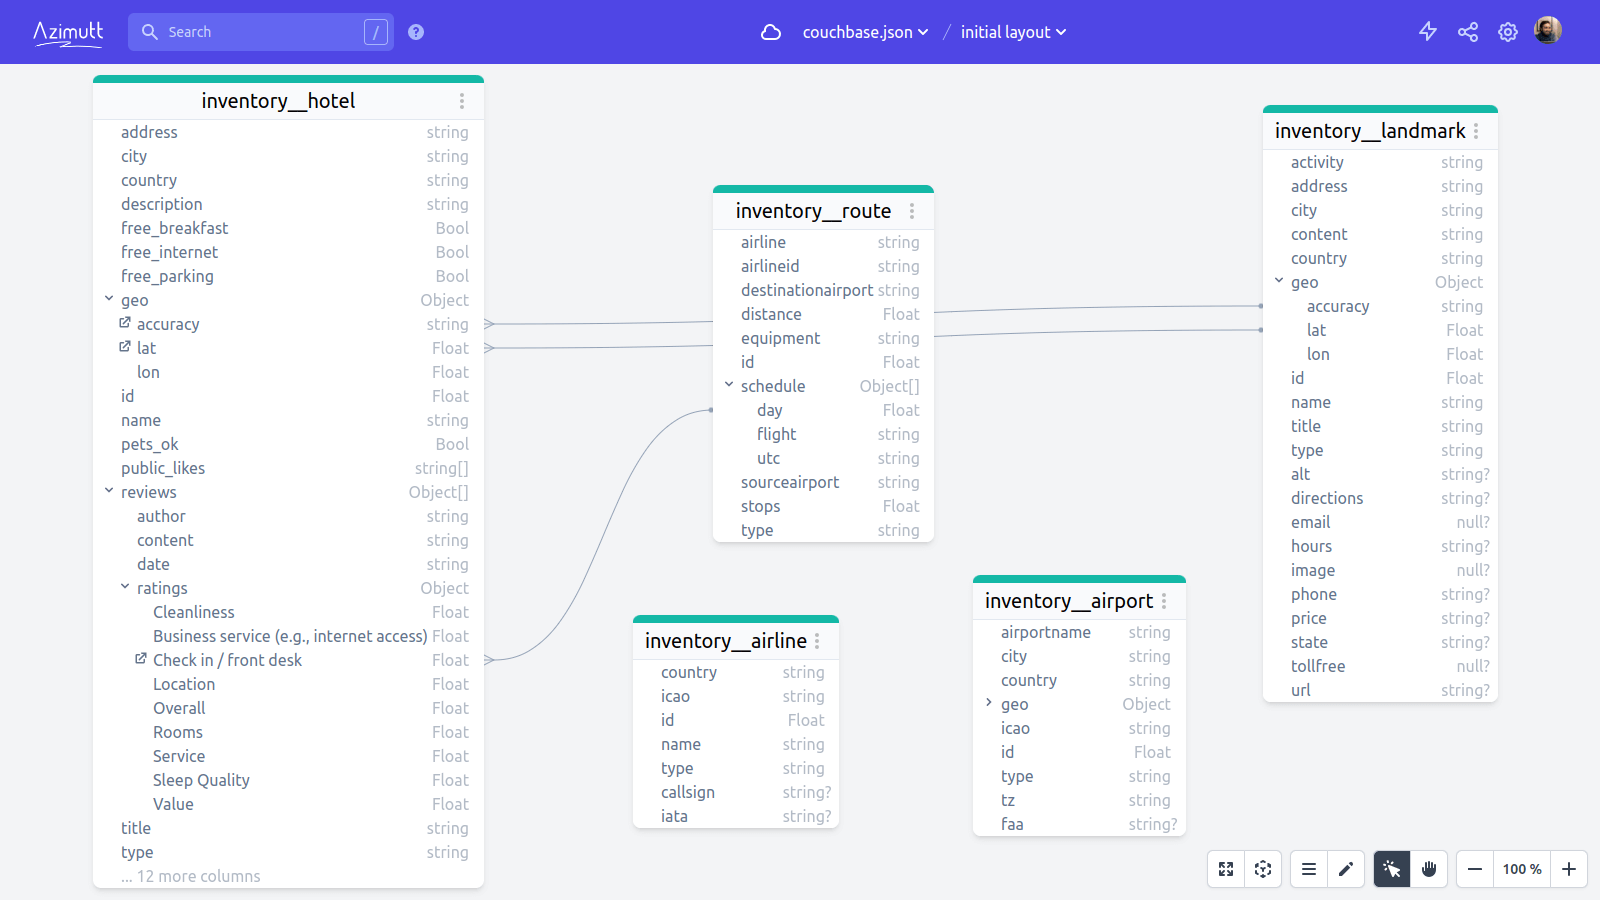The width and height of the screenshot is (1600, 900).
Task: Collapse the reviews list in inventory__hotel
Action: 110,491
